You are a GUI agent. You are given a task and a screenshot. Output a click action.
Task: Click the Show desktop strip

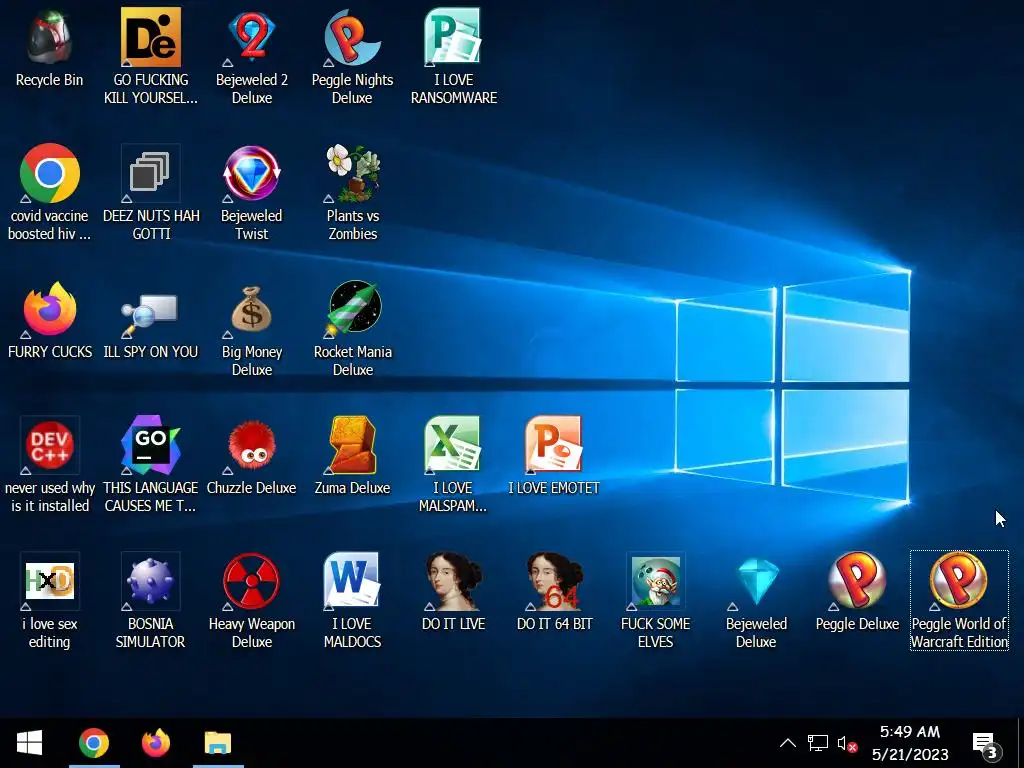tap(1020, 743)
